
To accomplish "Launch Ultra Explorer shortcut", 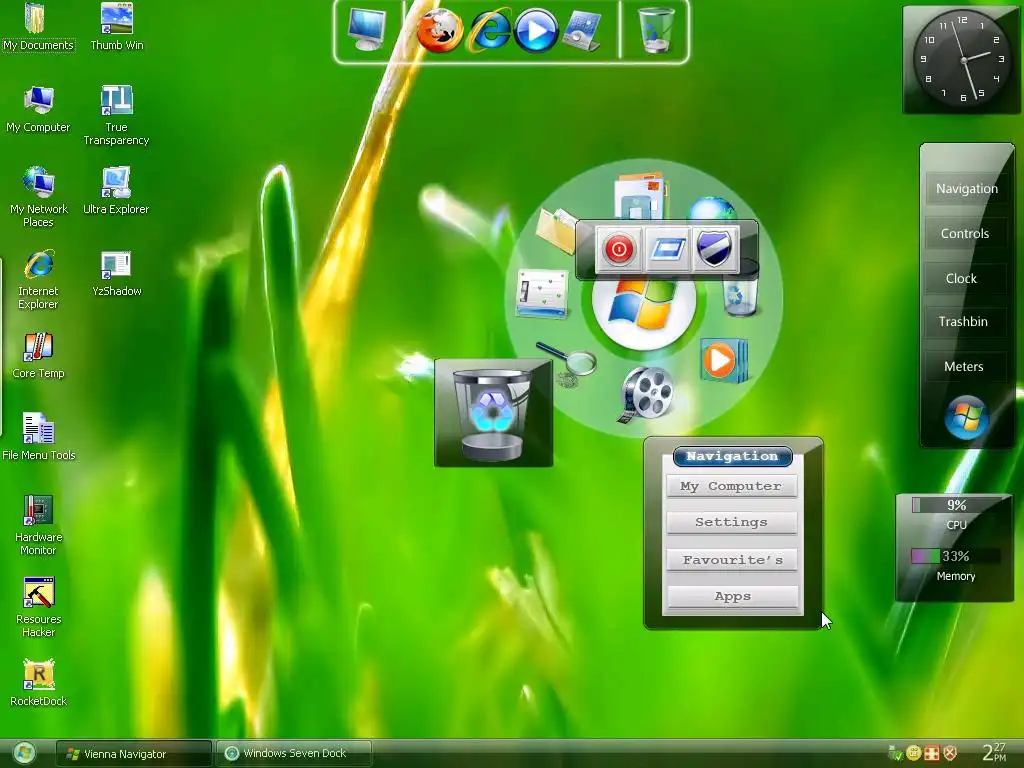I will coord(116,191).
